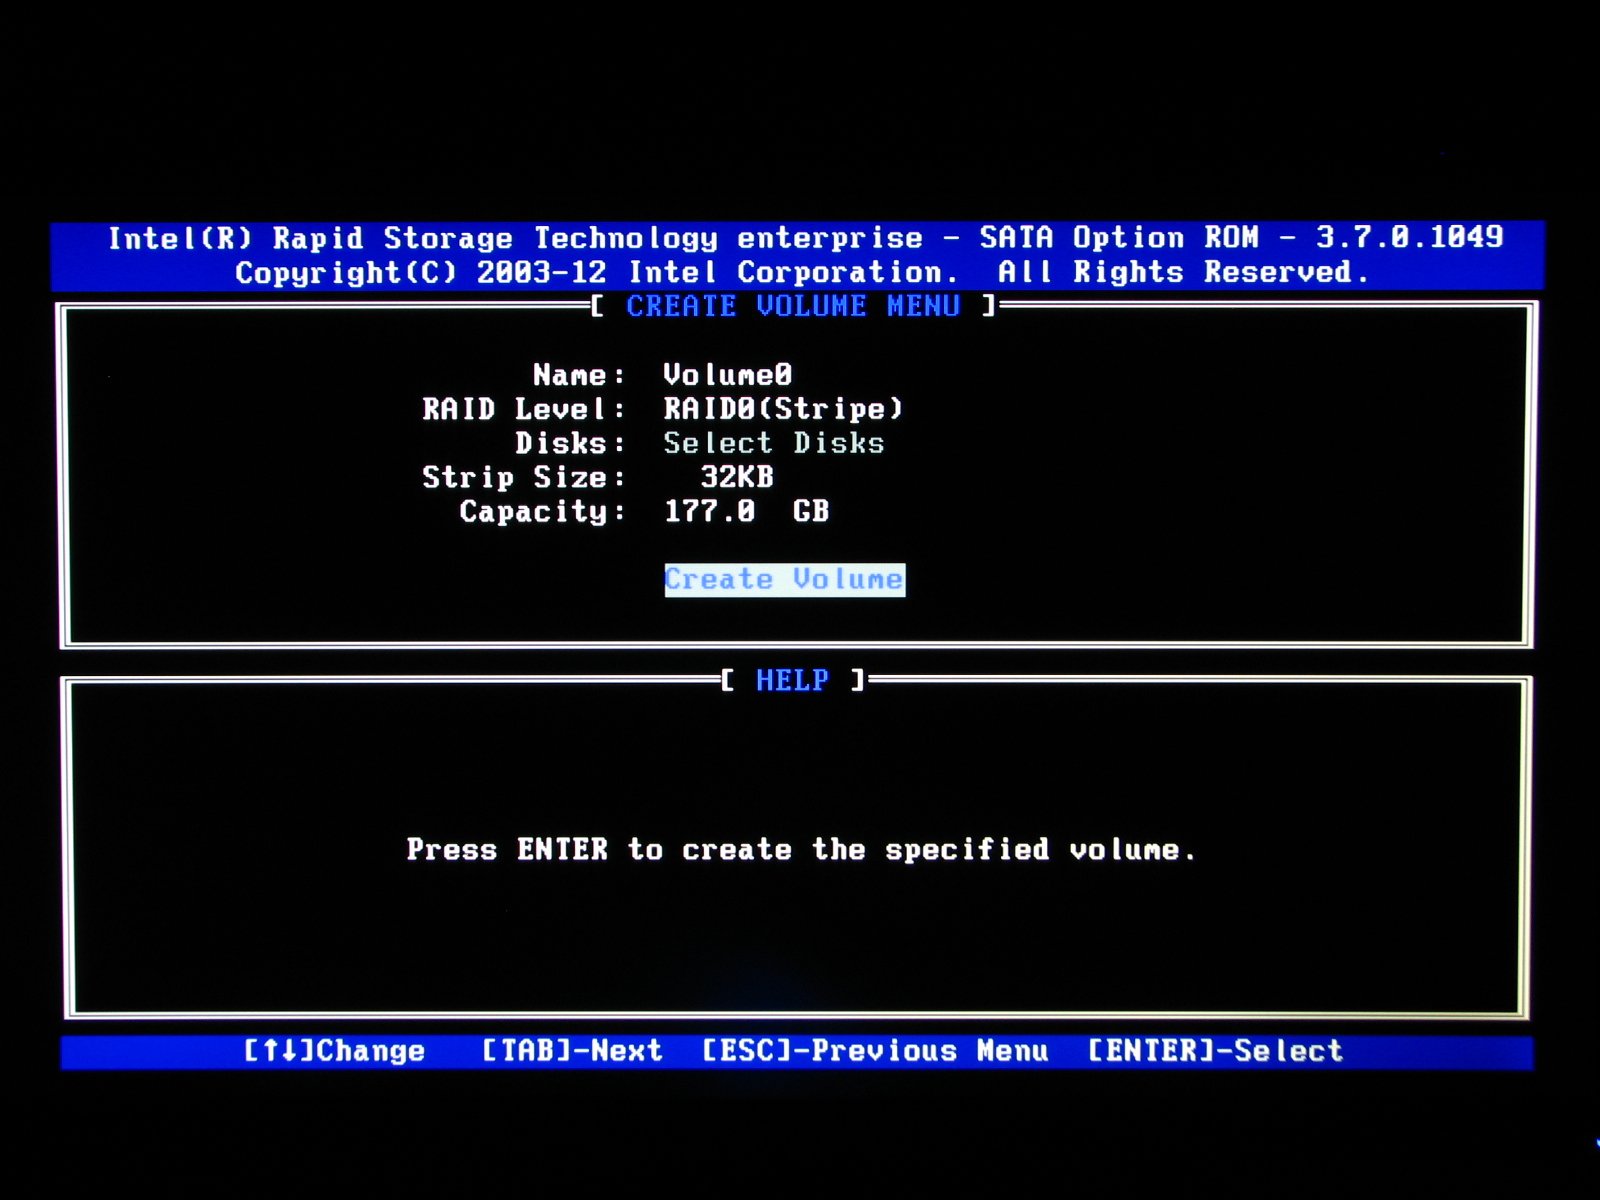Click the [ENTER]-Select footer hint
Viewport: 1600px width, 1200px height.
pos(1215,1051)
